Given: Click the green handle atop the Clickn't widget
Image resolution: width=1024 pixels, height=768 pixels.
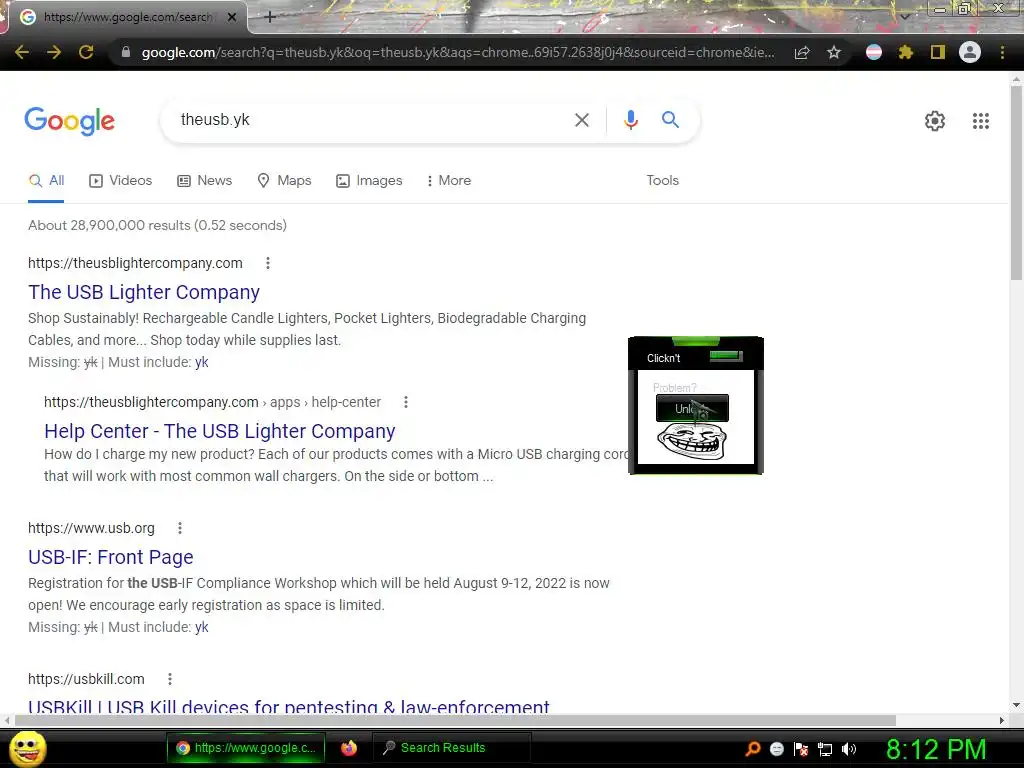Looking at the screenshot, I should pyautogui.click(x=696, y=341).
